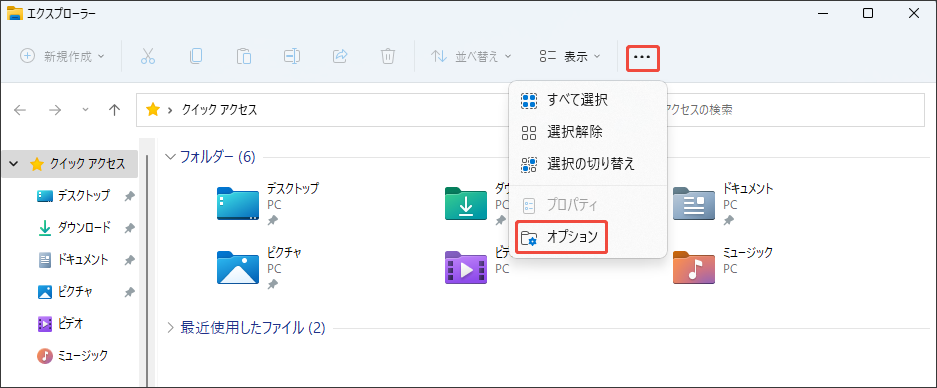
Task: Click the pin icon beside sidebar ダウンロード
Action: pos(129,228)
